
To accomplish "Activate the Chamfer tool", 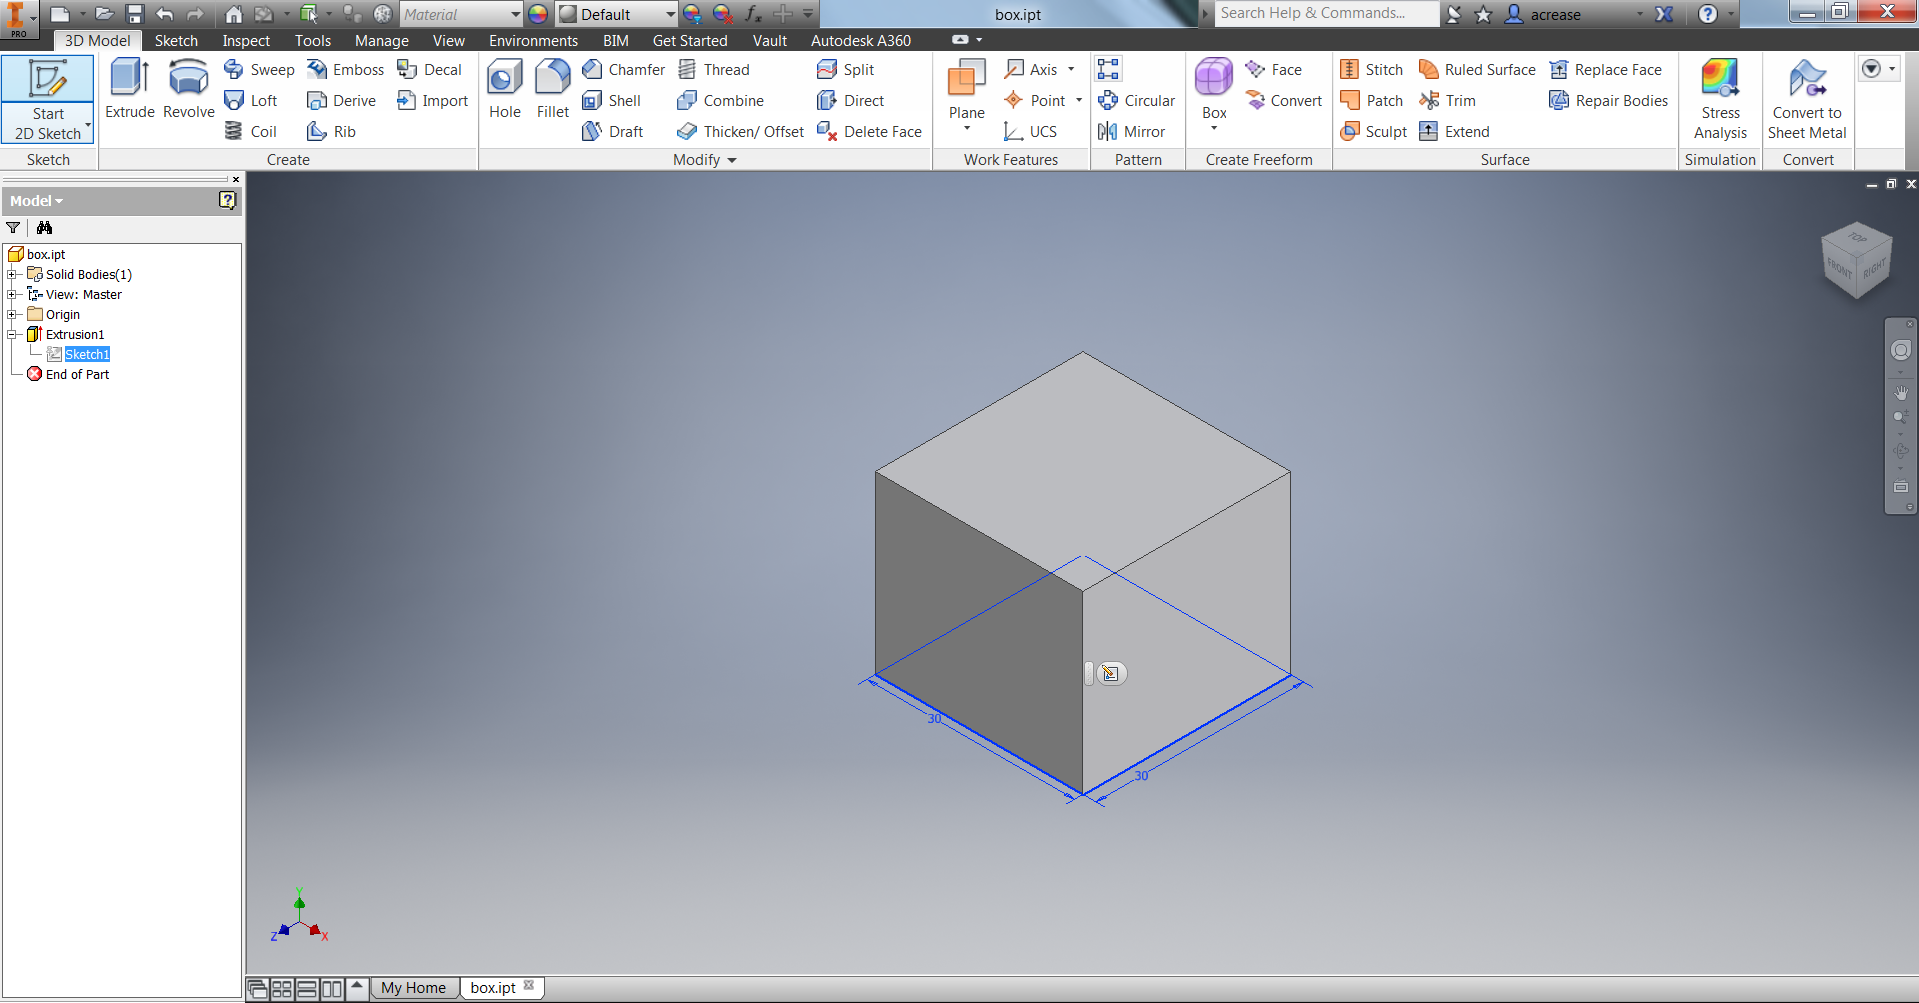I will (623, 69).
